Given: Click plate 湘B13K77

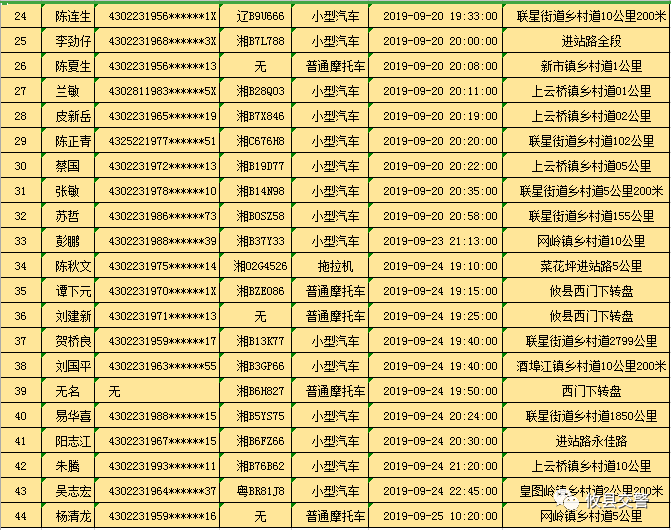Looking at the screenshot, I should (x=260, y=341).
